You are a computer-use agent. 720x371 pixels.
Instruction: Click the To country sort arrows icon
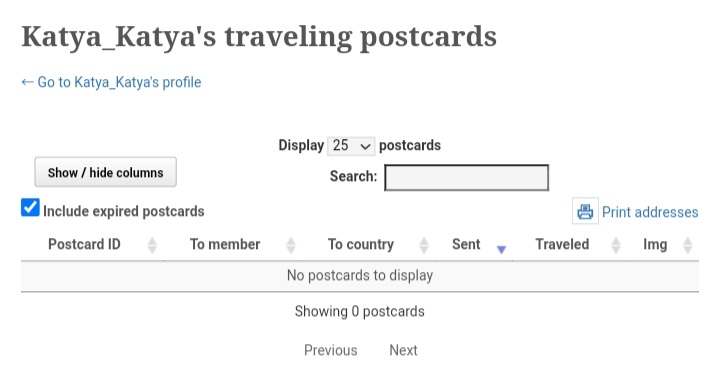tap(424, 245)
